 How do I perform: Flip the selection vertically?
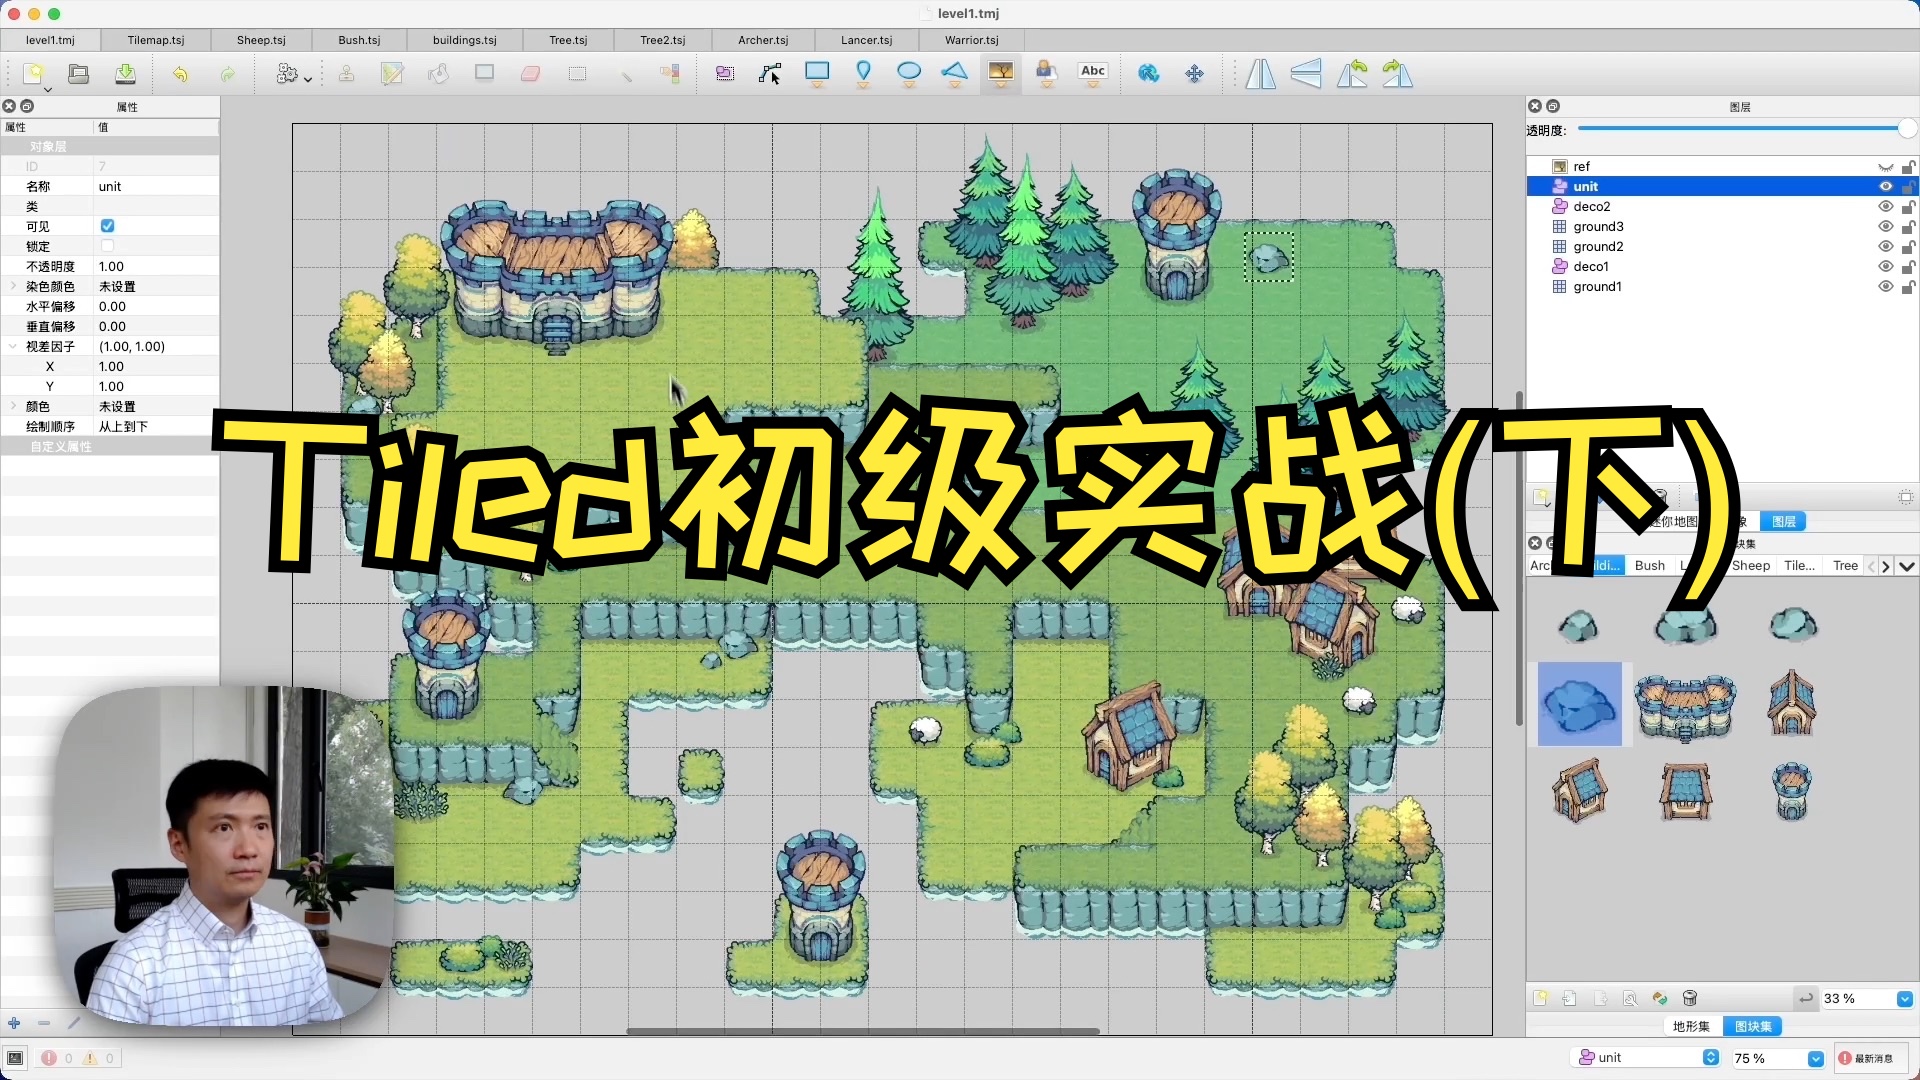[x=1306, y=73]
